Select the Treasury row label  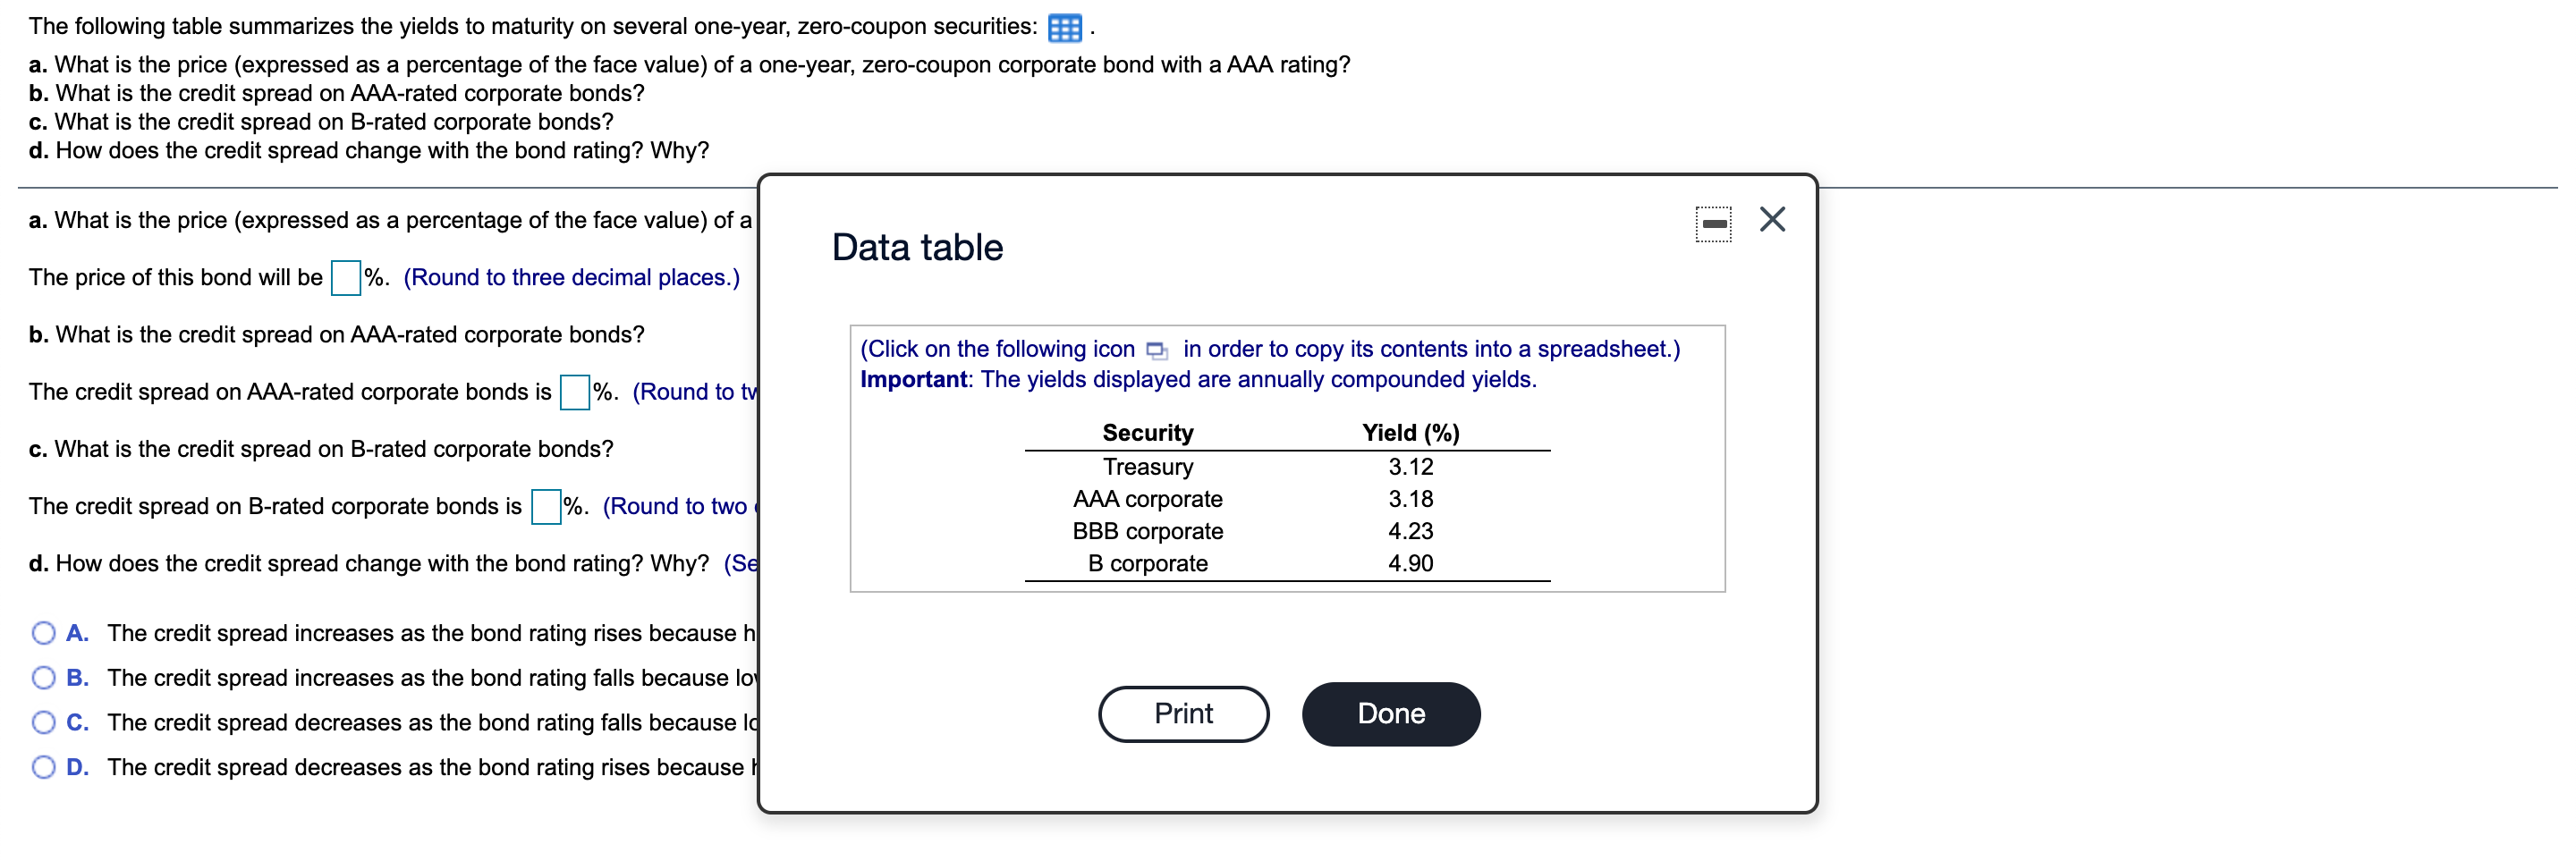[x=1147, y=467]
